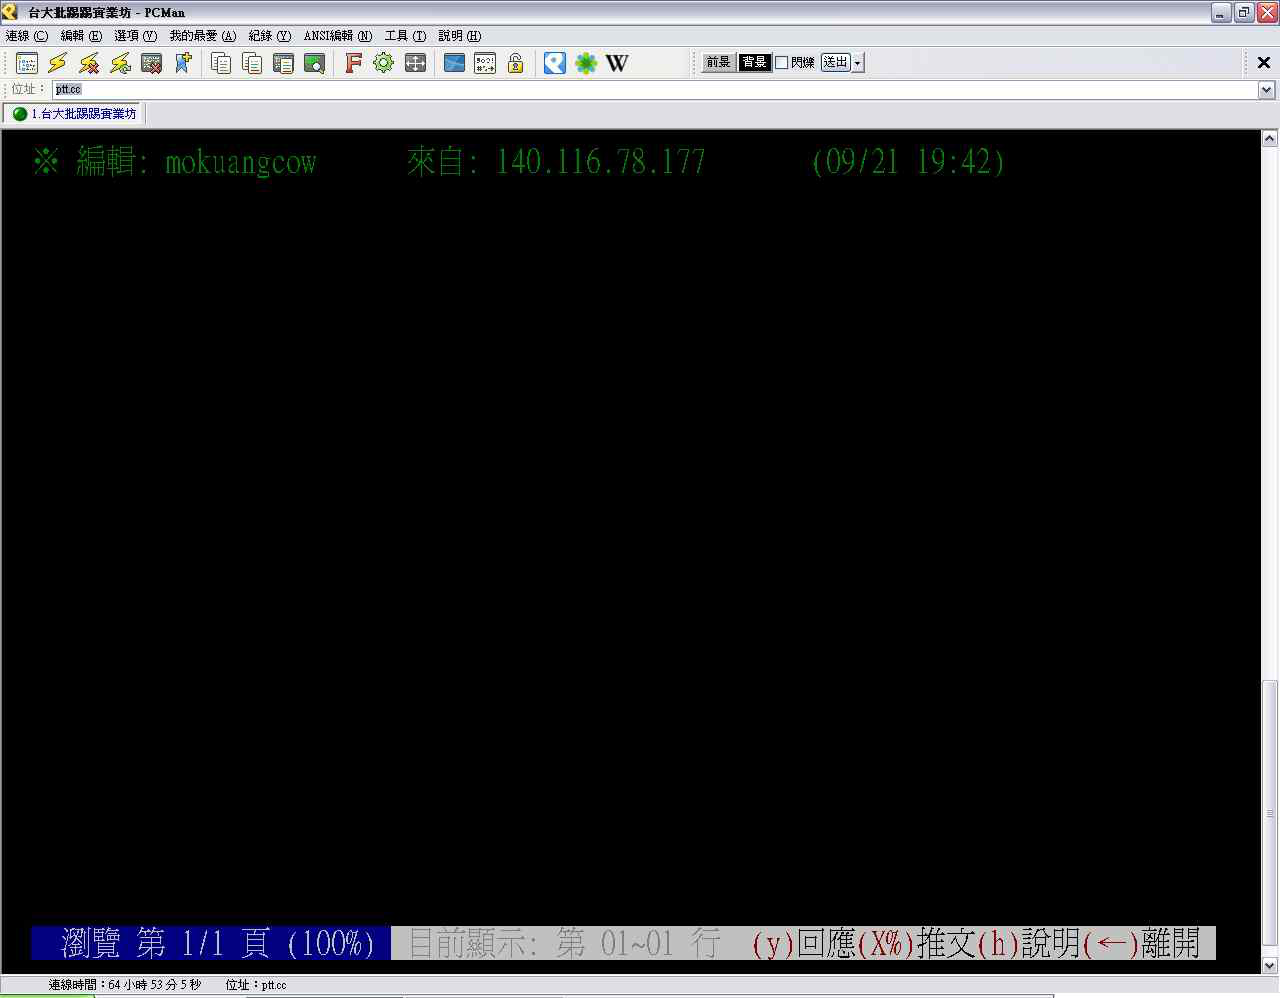
Task: Click the lightning icon with red X
Action: pyautogui.click(x=89, y=63)
